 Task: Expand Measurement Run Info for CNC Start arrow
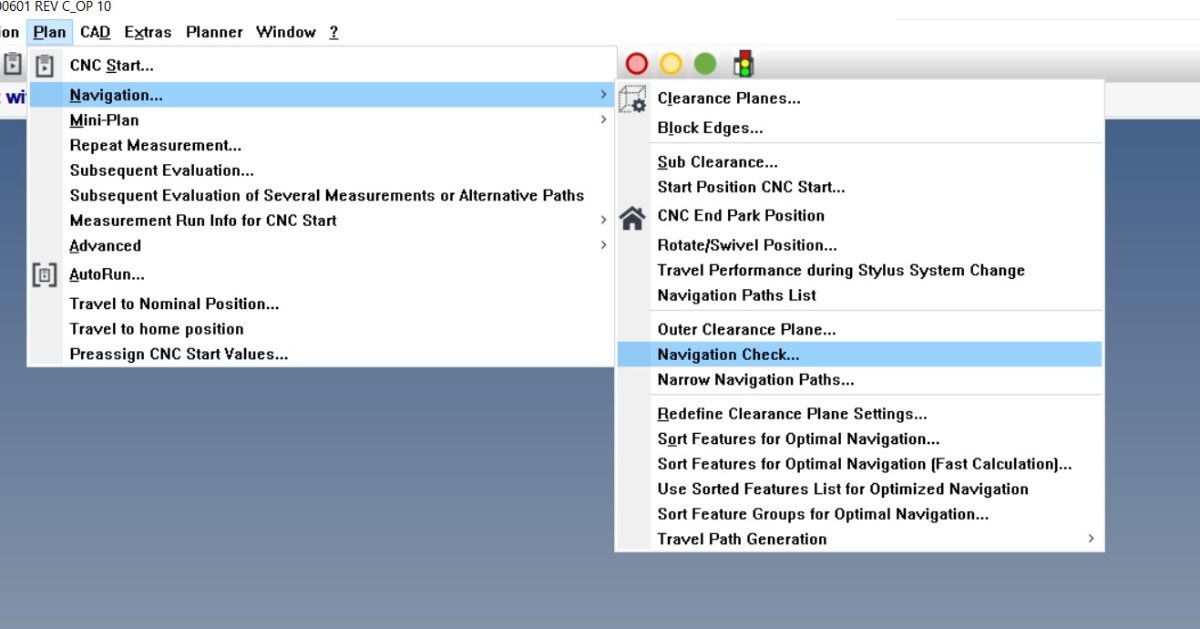(603, 220)
